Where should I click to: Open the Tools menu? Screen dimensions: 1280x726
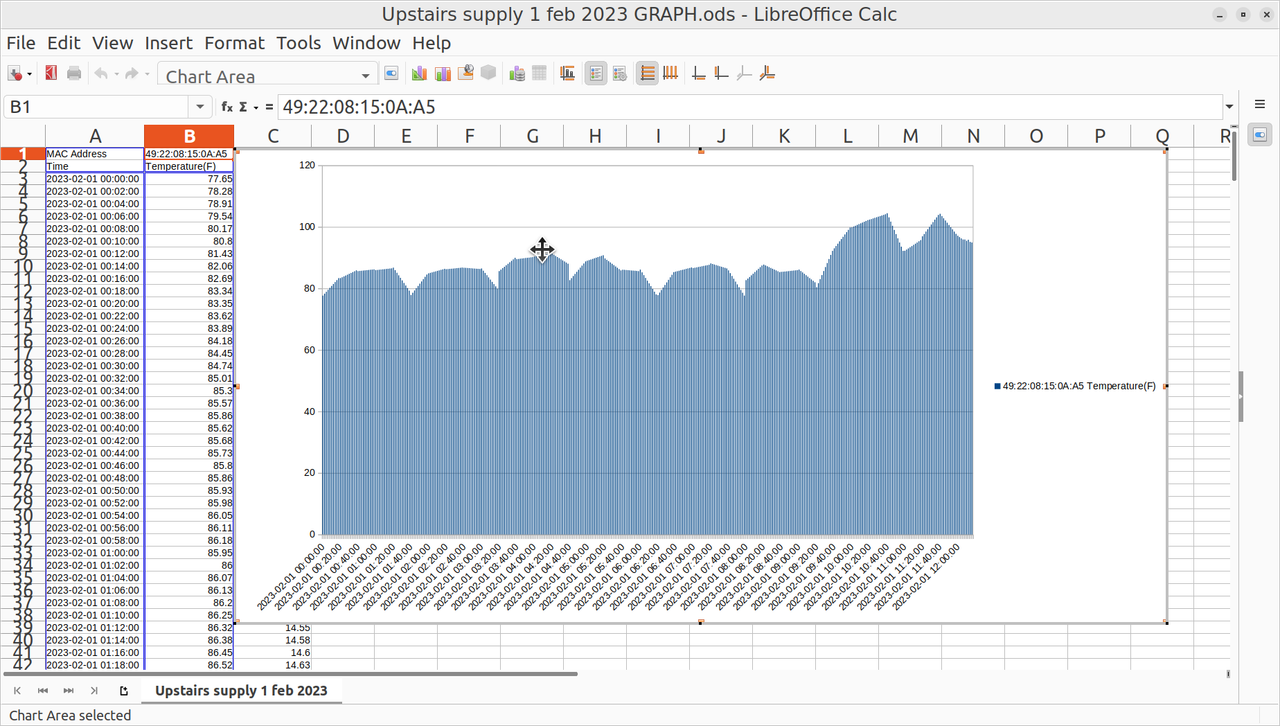[299, 43]
